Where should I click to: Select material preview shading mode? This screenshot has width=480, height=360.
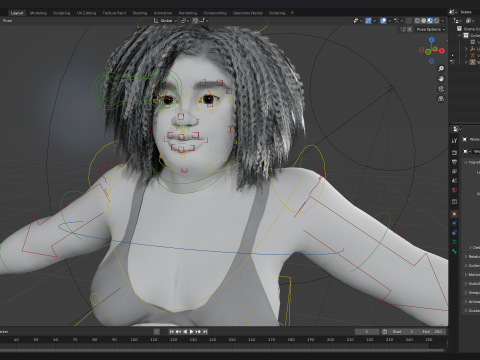(x=430, y=21)
